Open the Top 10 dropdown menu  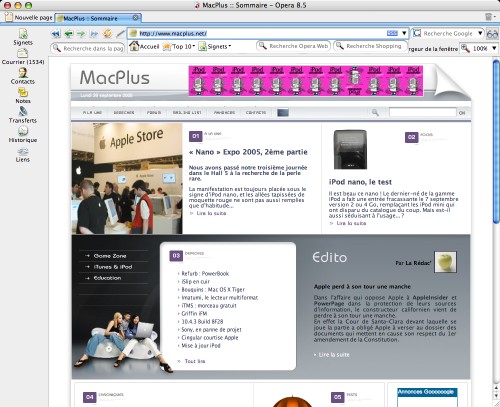[179, 46]
